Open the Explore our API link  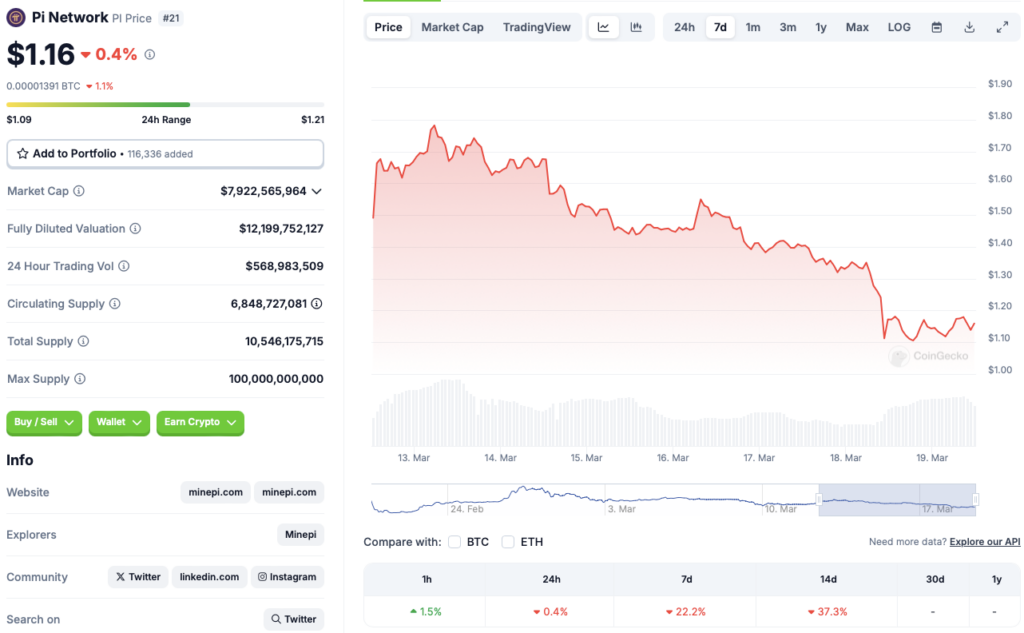coord(985,542)
